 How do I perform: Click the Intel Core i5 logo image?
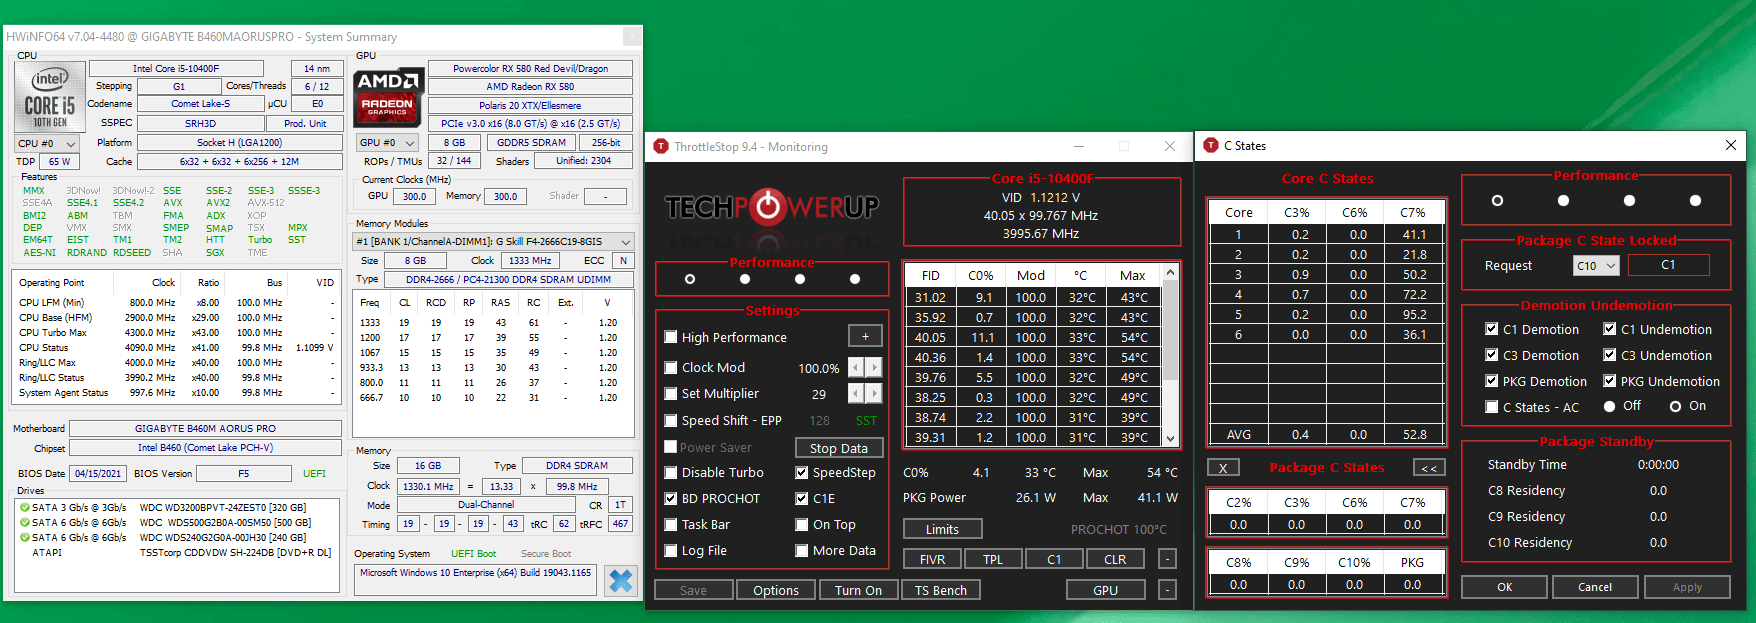49,98
